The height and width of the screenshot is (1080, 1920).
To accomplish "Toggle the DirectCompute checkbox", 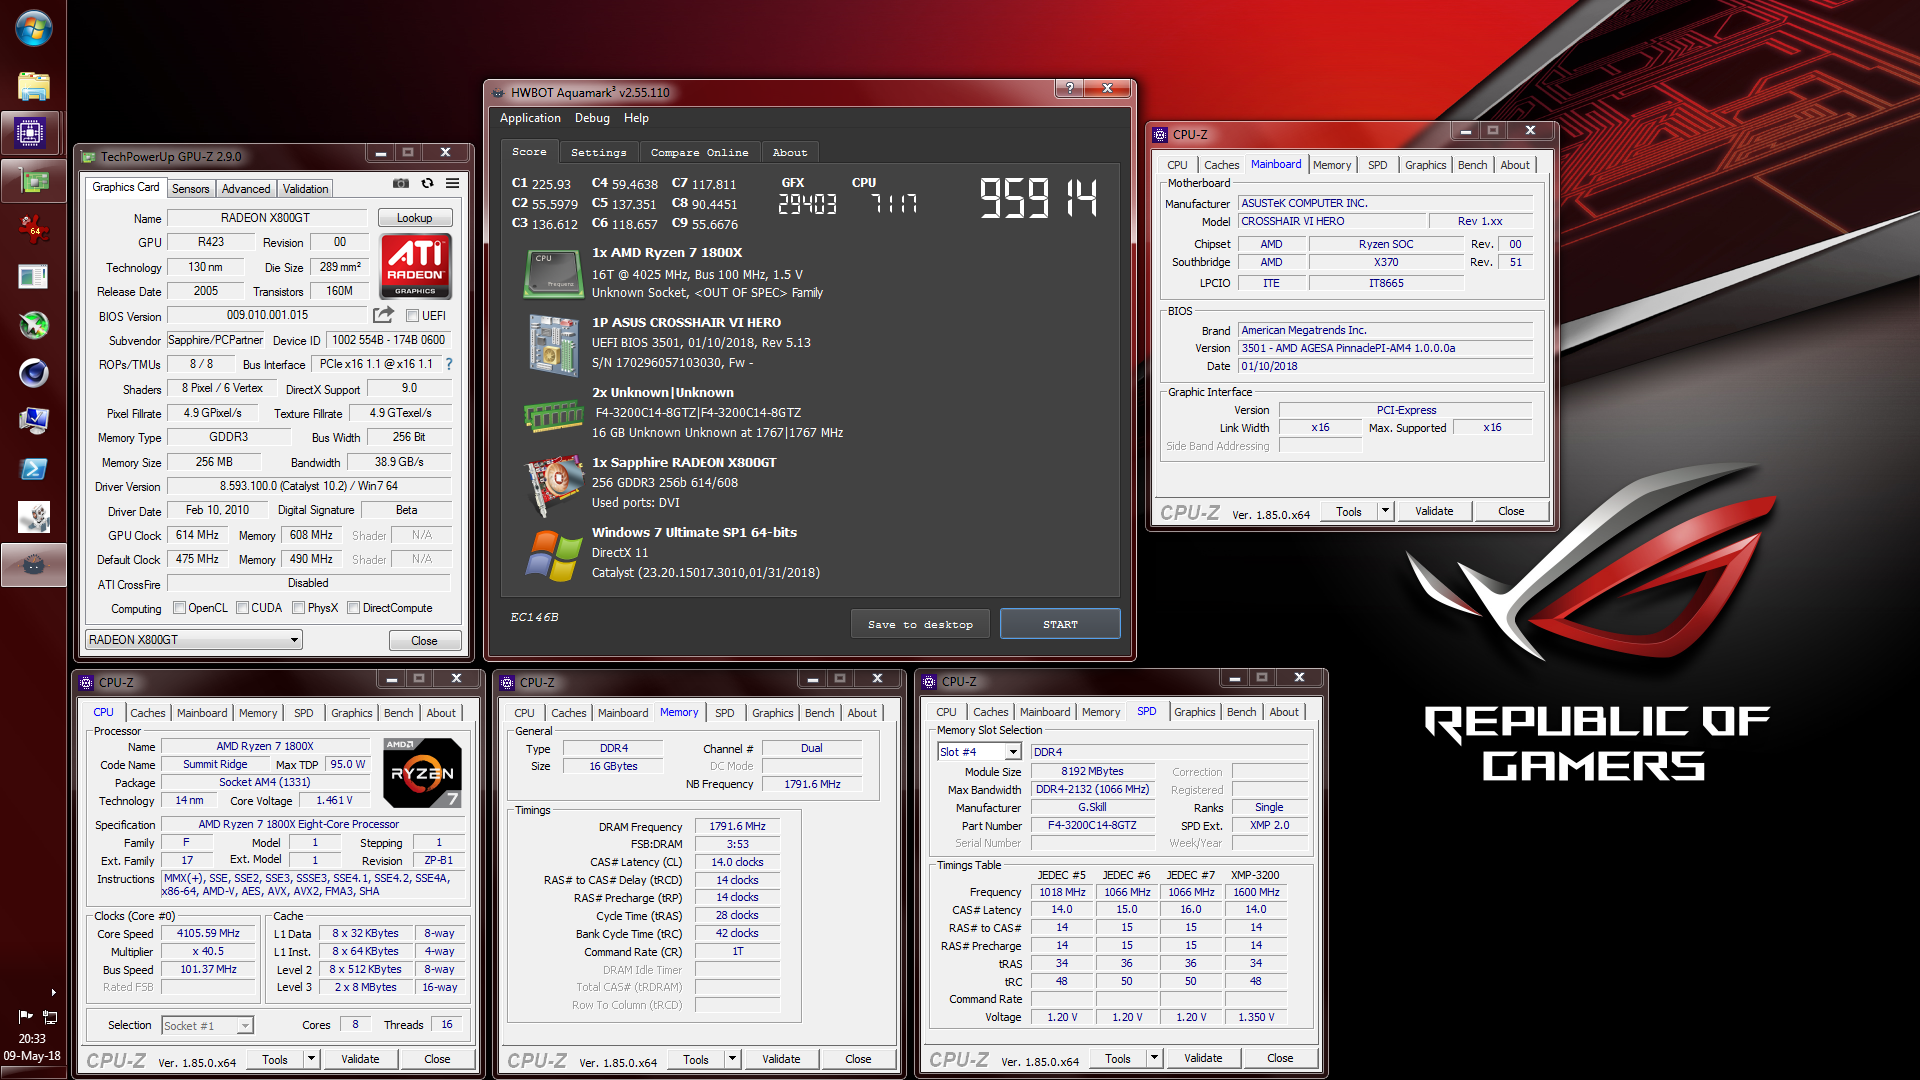I will coord(353,608).
